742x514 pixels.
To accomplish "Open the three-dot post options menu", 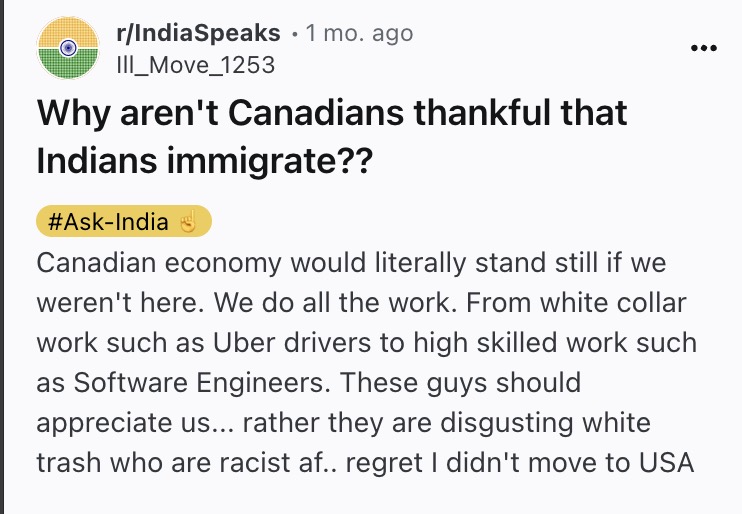I will click(x=704, y=48).
